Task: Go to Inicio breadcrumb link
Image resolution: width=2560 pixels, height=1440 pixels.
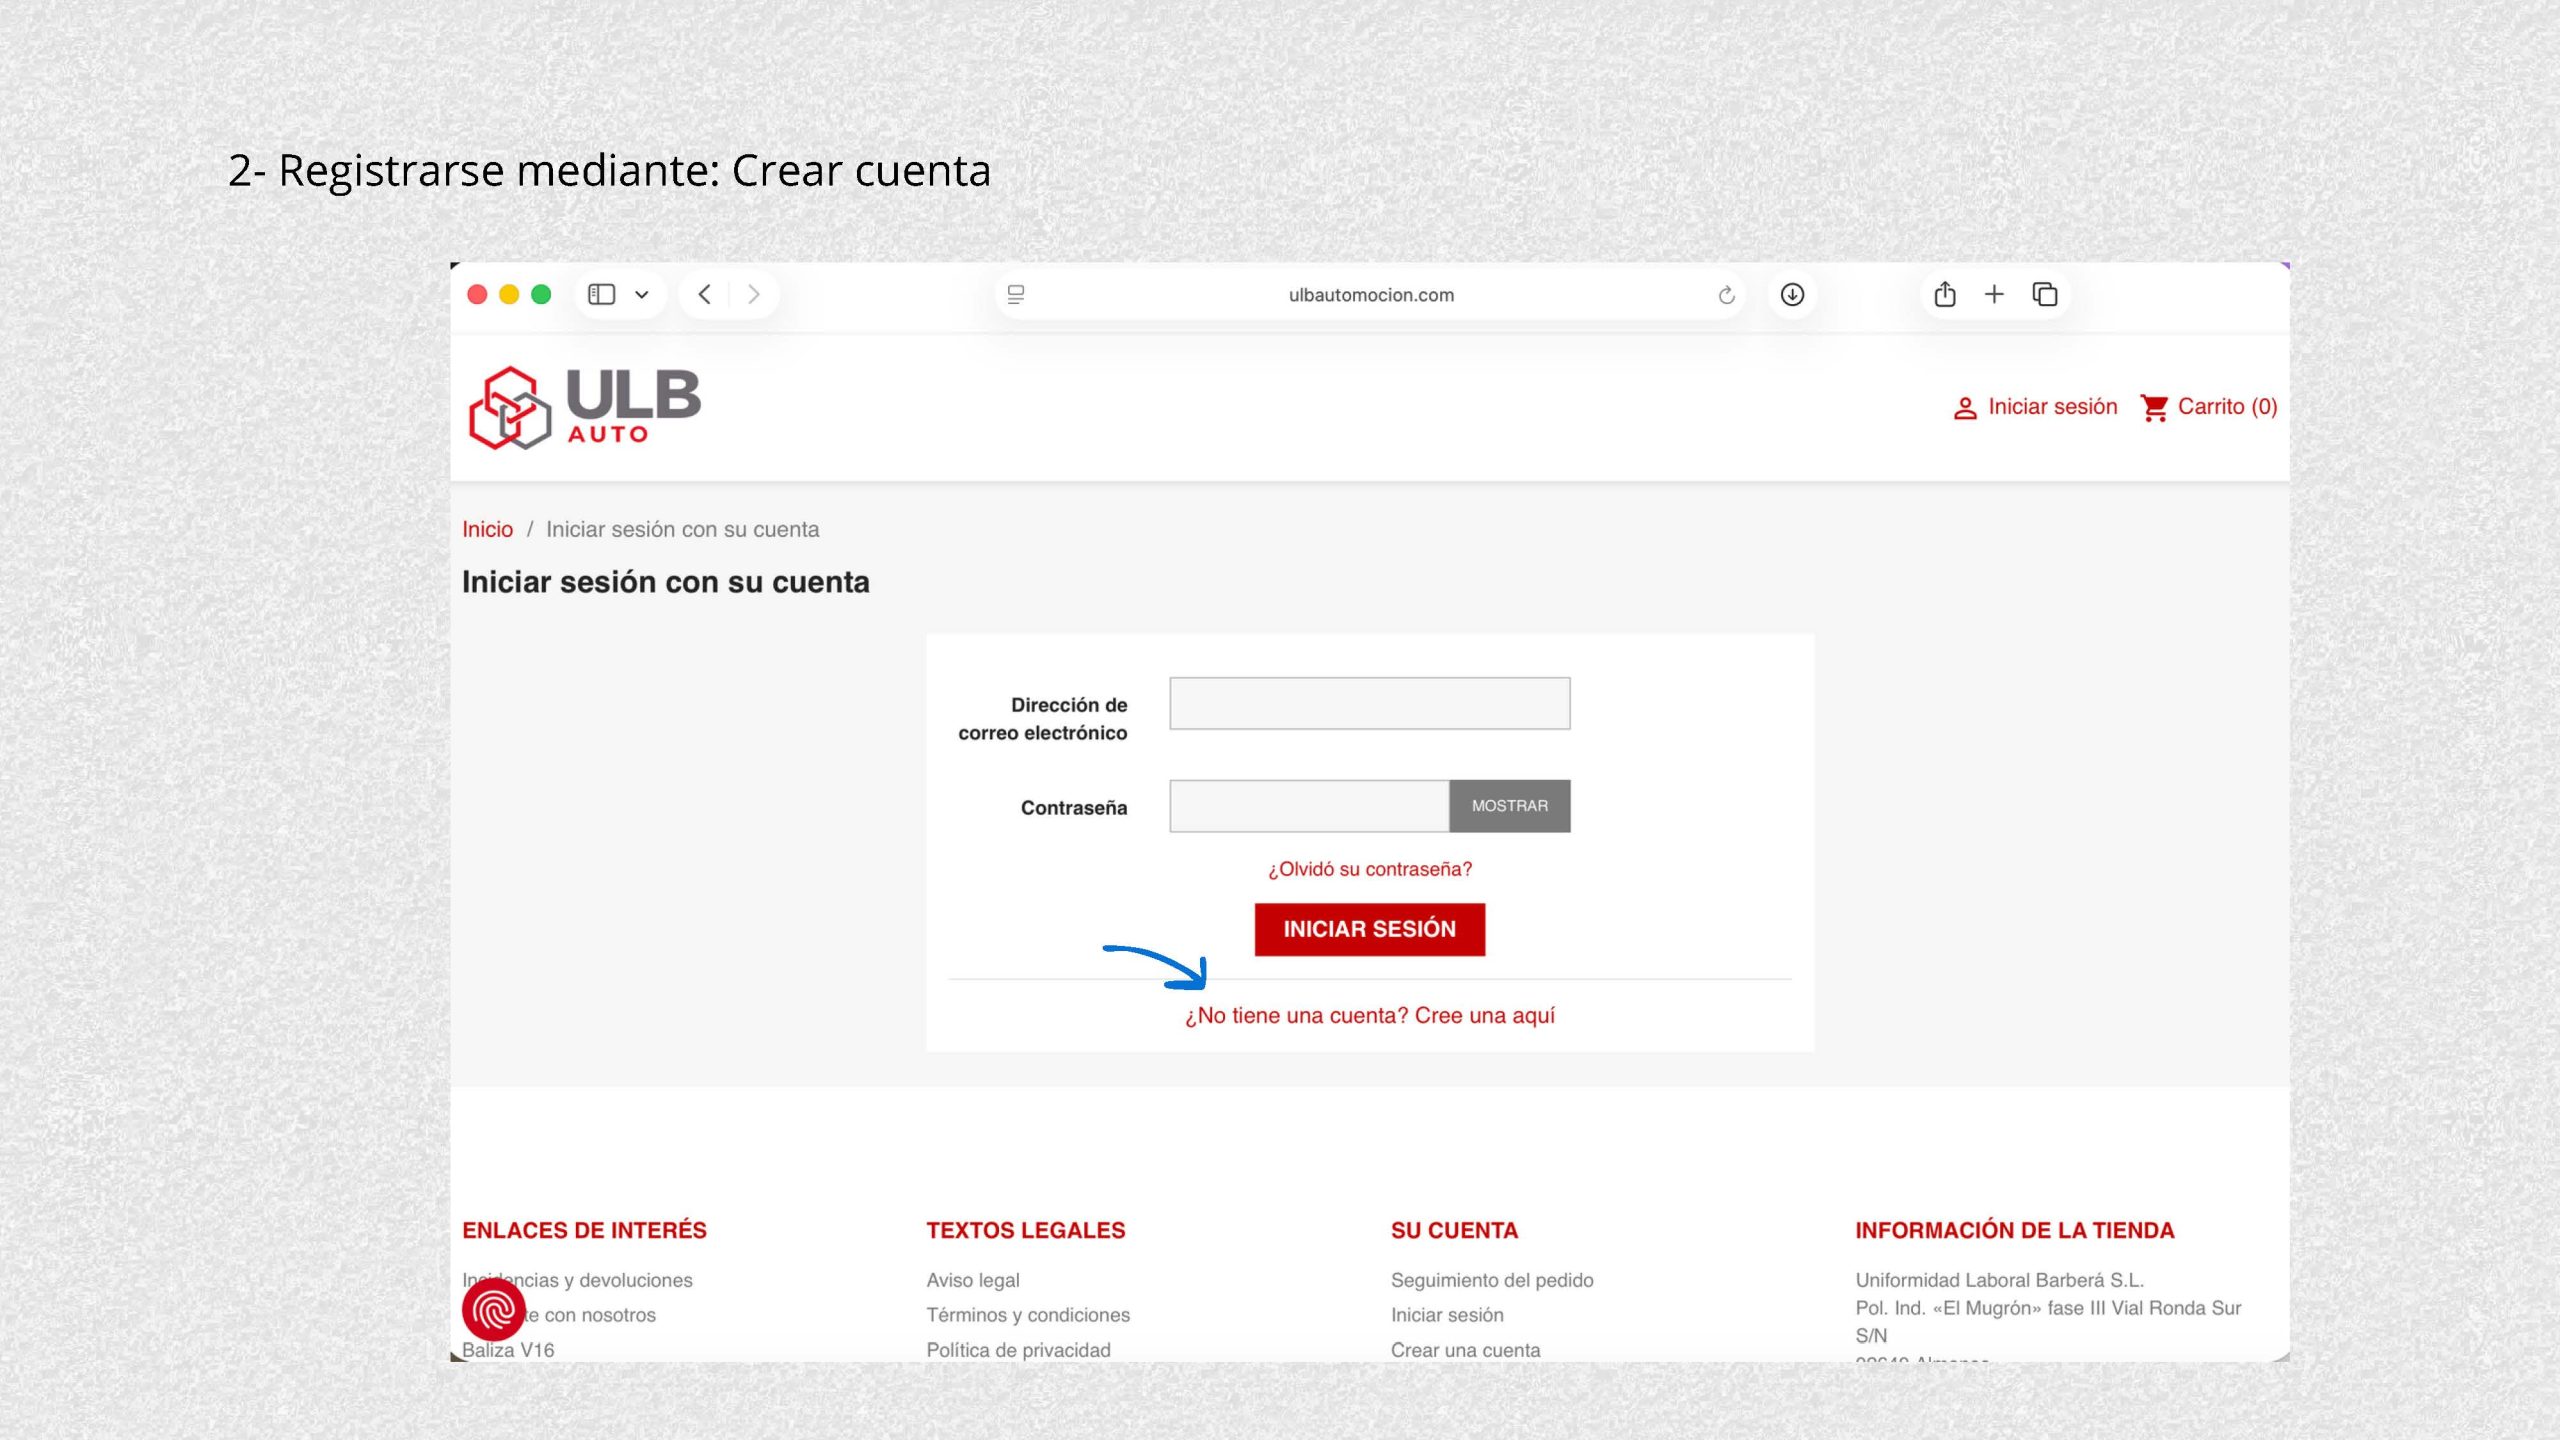Action: [487, 530]
